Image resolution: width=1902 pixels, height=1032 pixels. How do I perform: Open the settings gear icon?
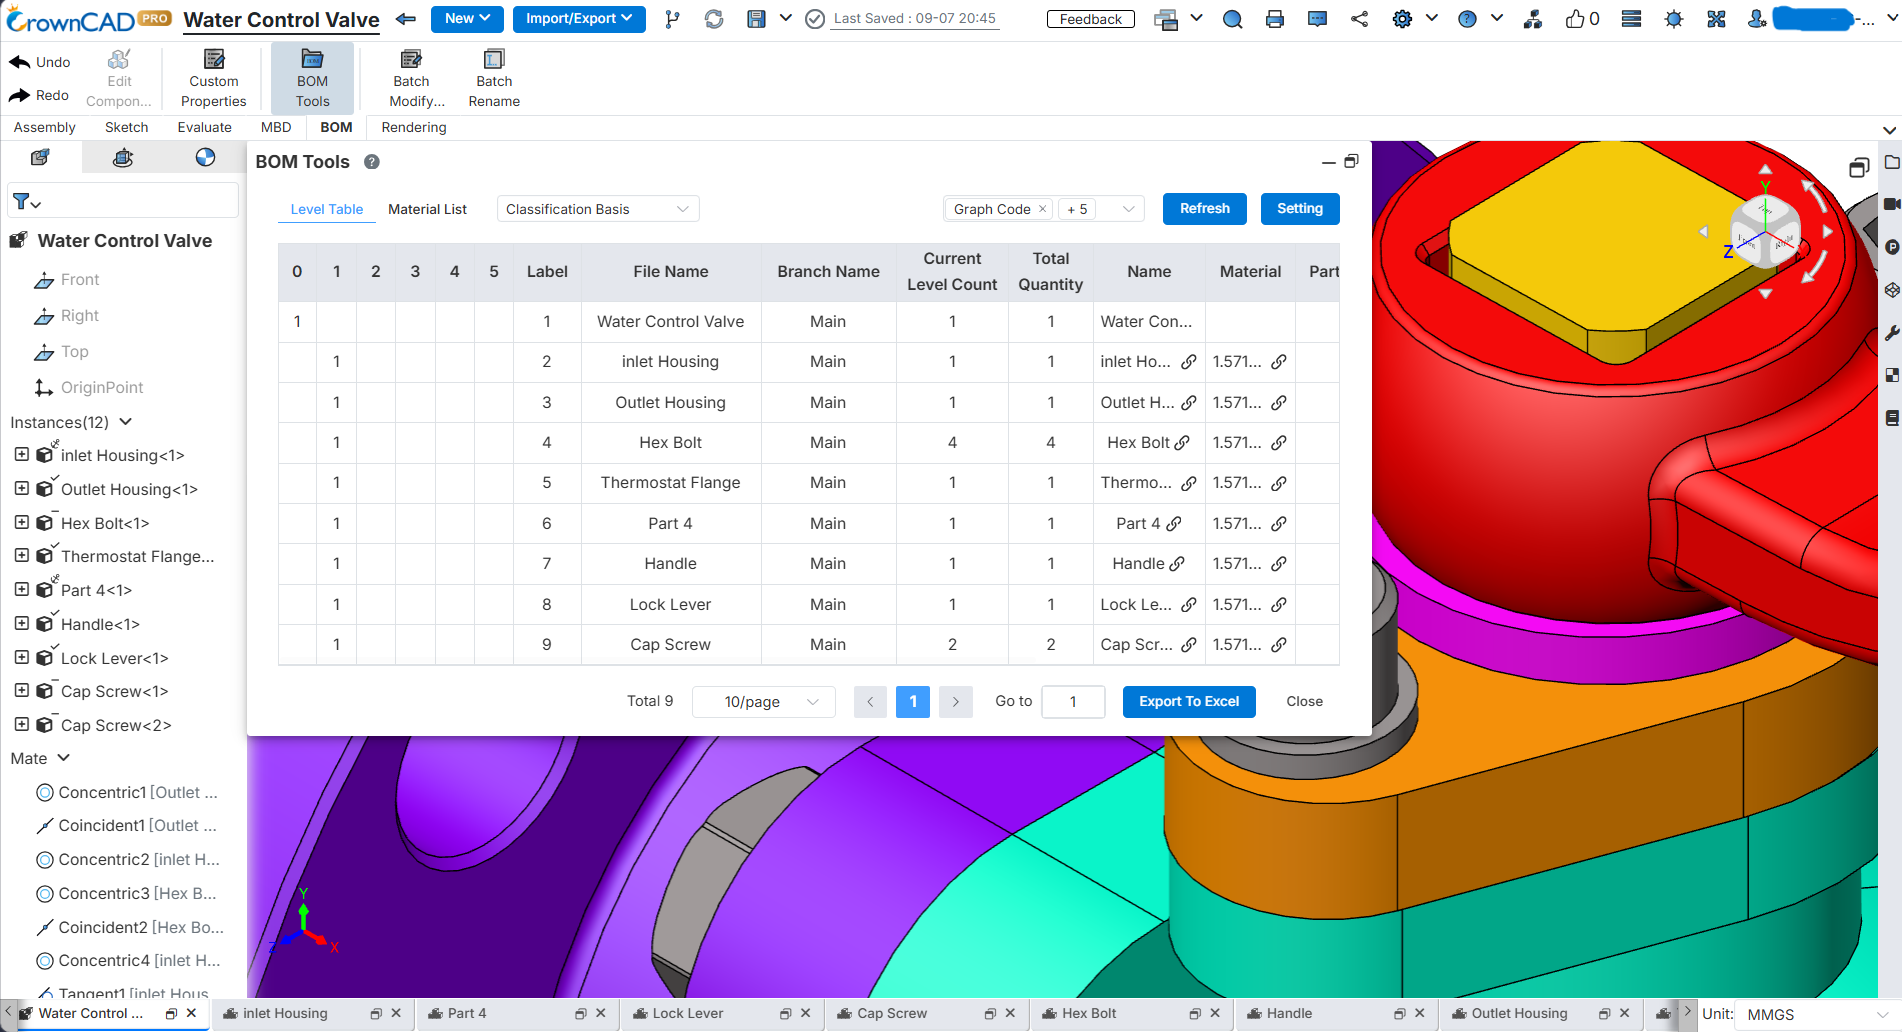click(1402, 19)
